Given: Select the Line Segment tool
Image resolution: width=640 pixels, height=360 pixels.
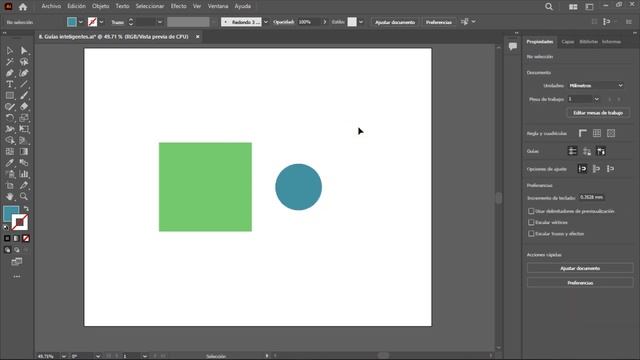Looking at the screenshot, I should tap(24, 84).
